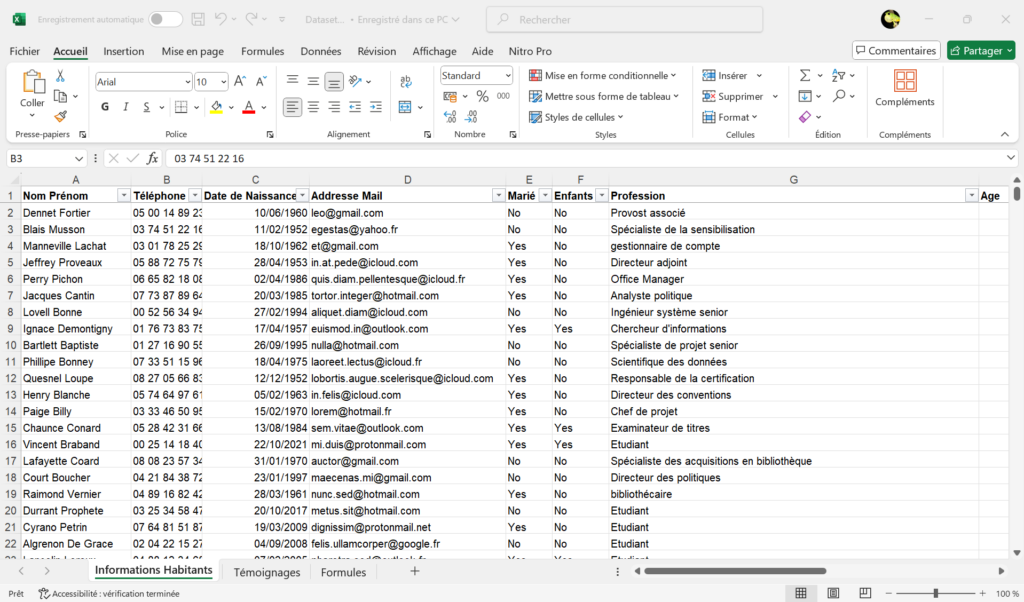This screenshot has width=1024, height=602.
Task: Toggle Enregistrement automatique switch
Action: click(165, 19)
